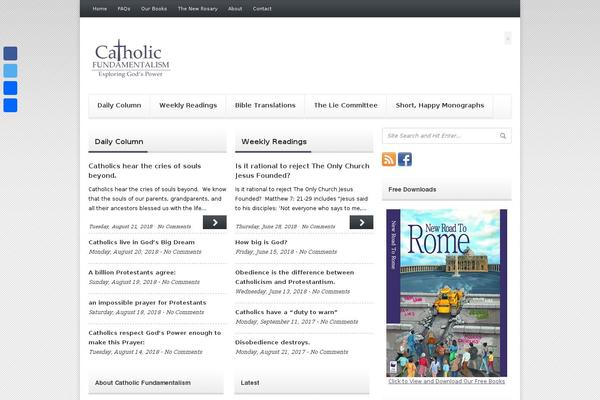This screenshot has height=400, width=600.
Task: Click the small toggle at top-right header
Action: [508, 38]
